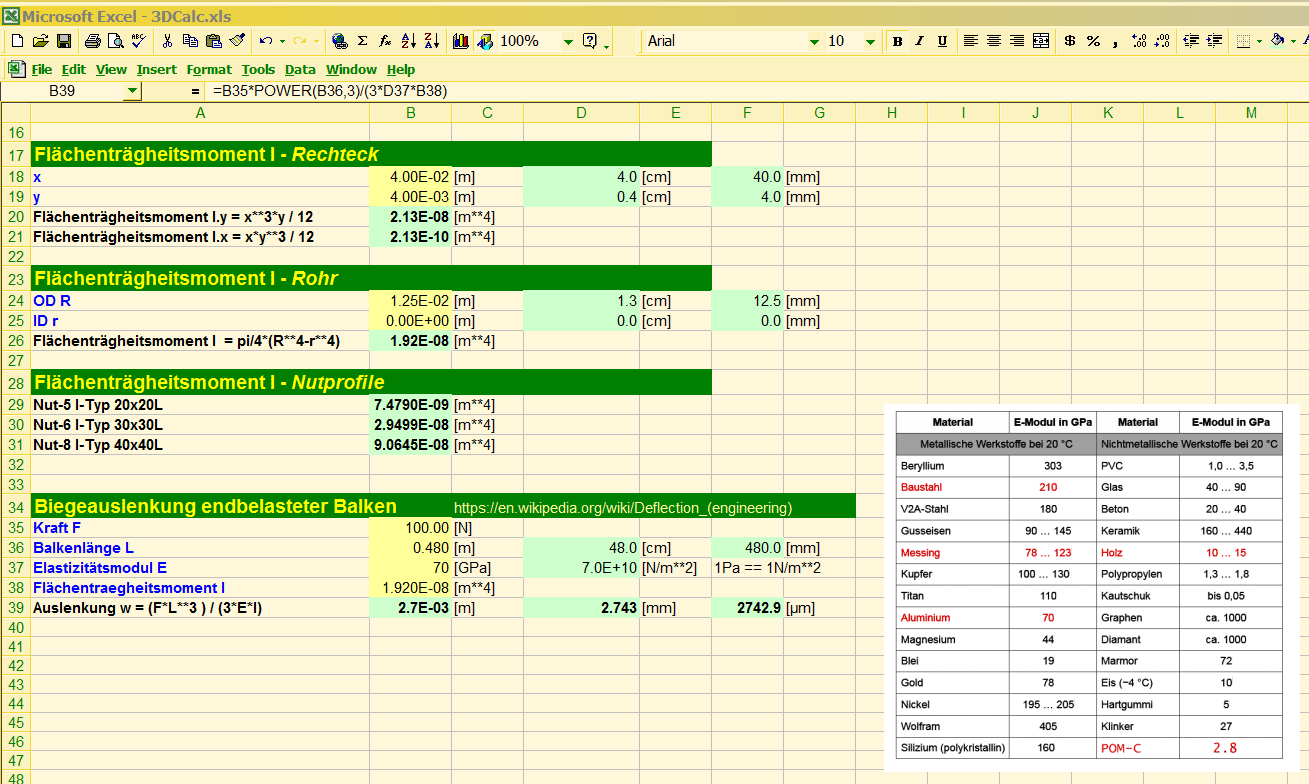Open Print Preview from the toolbar

tap(115, 41)
